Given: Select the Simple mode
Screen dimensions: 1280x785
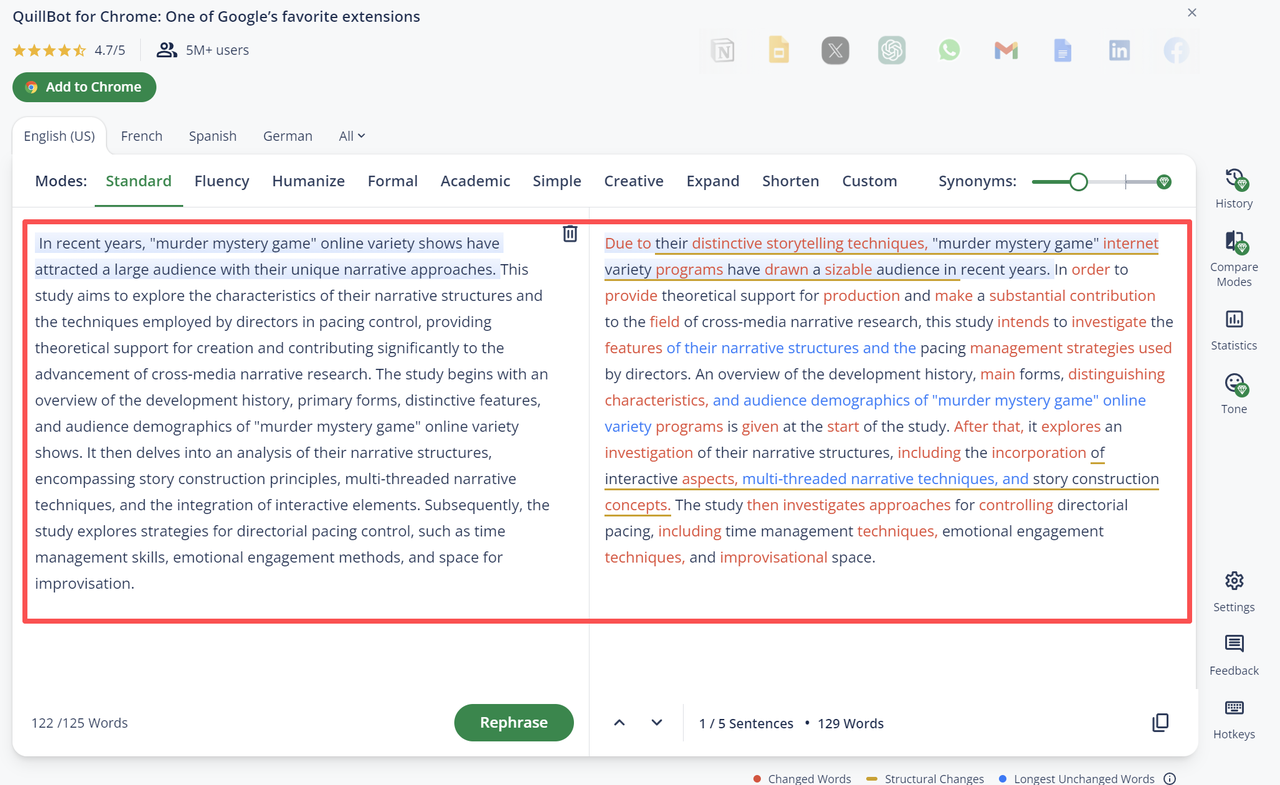Looking at the screenshot, I should click(x=556, y=181).
